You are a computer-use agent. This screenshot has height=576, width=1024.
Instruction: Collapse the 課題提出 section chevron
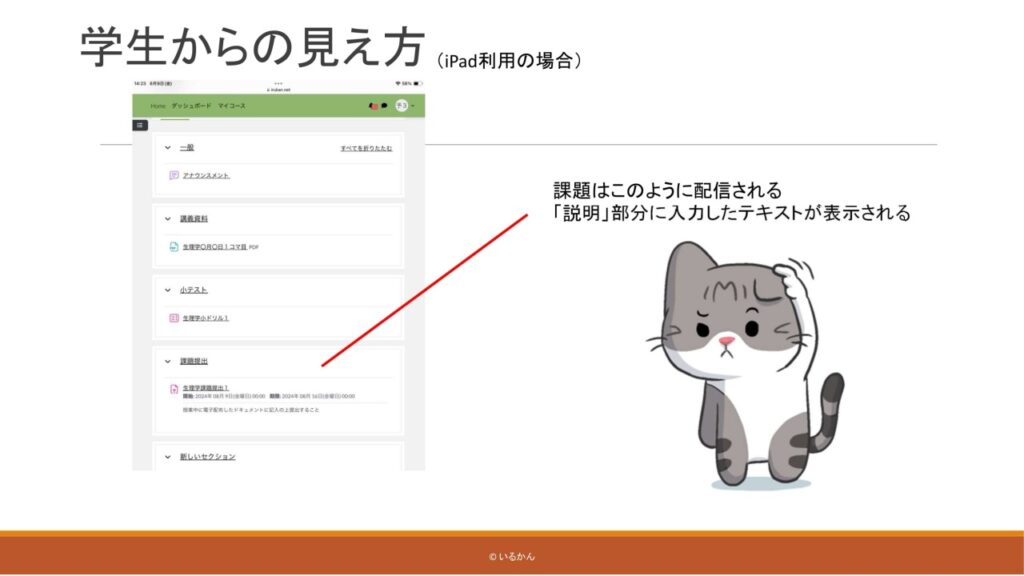tap(167, 361)
